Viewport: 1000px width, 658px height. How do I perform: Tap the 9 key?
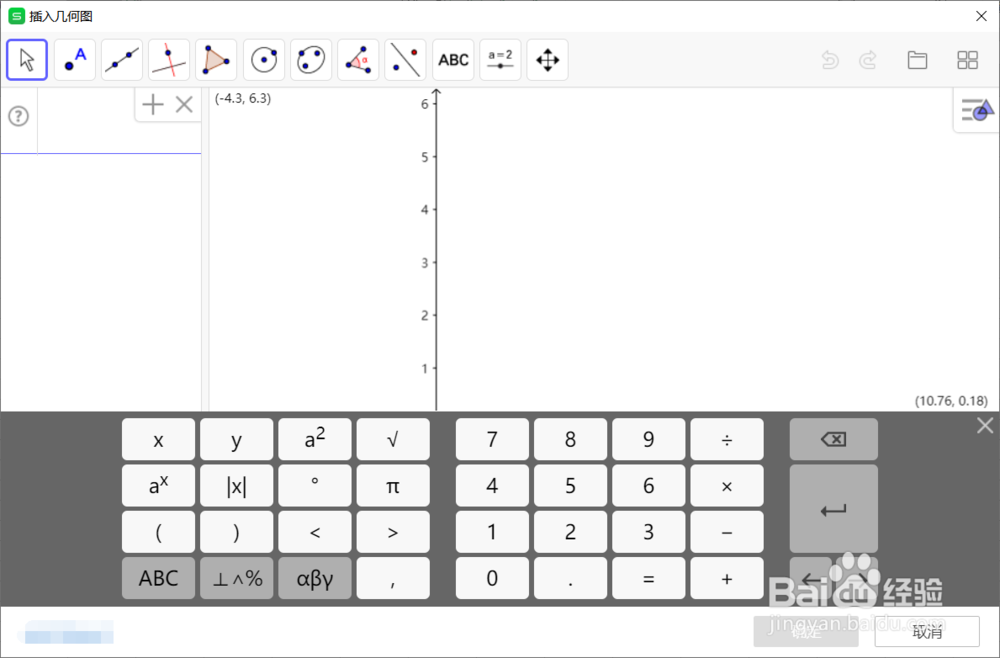point(649,439)
